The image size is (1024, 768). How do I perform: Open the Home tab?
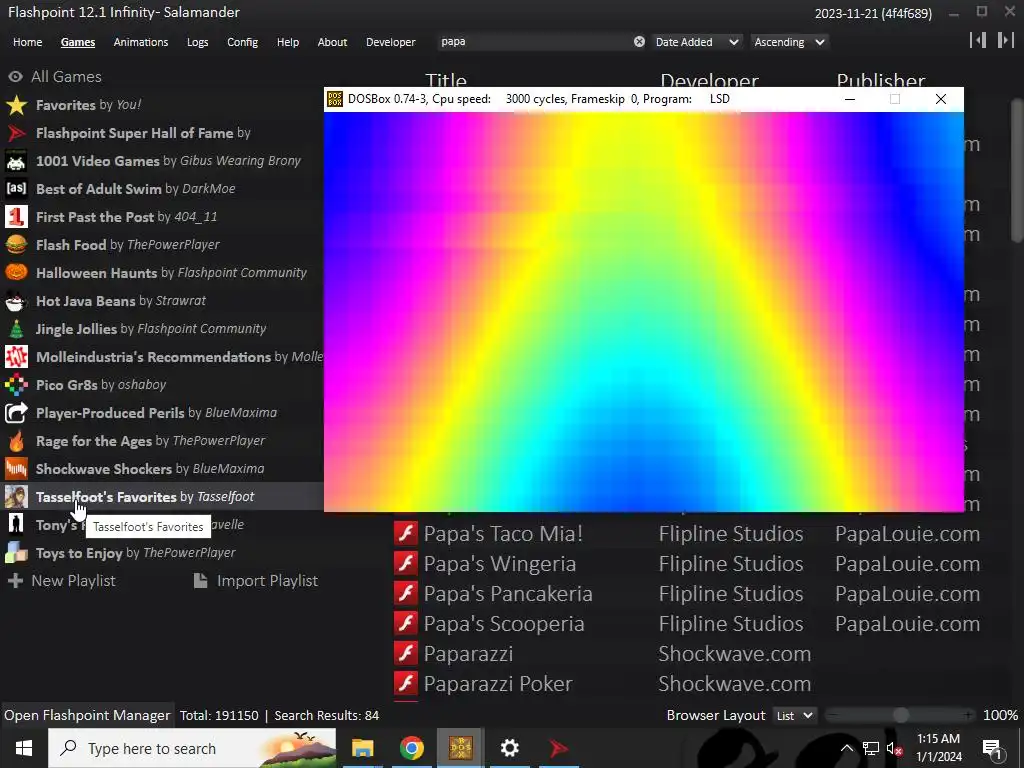[27, 42]
